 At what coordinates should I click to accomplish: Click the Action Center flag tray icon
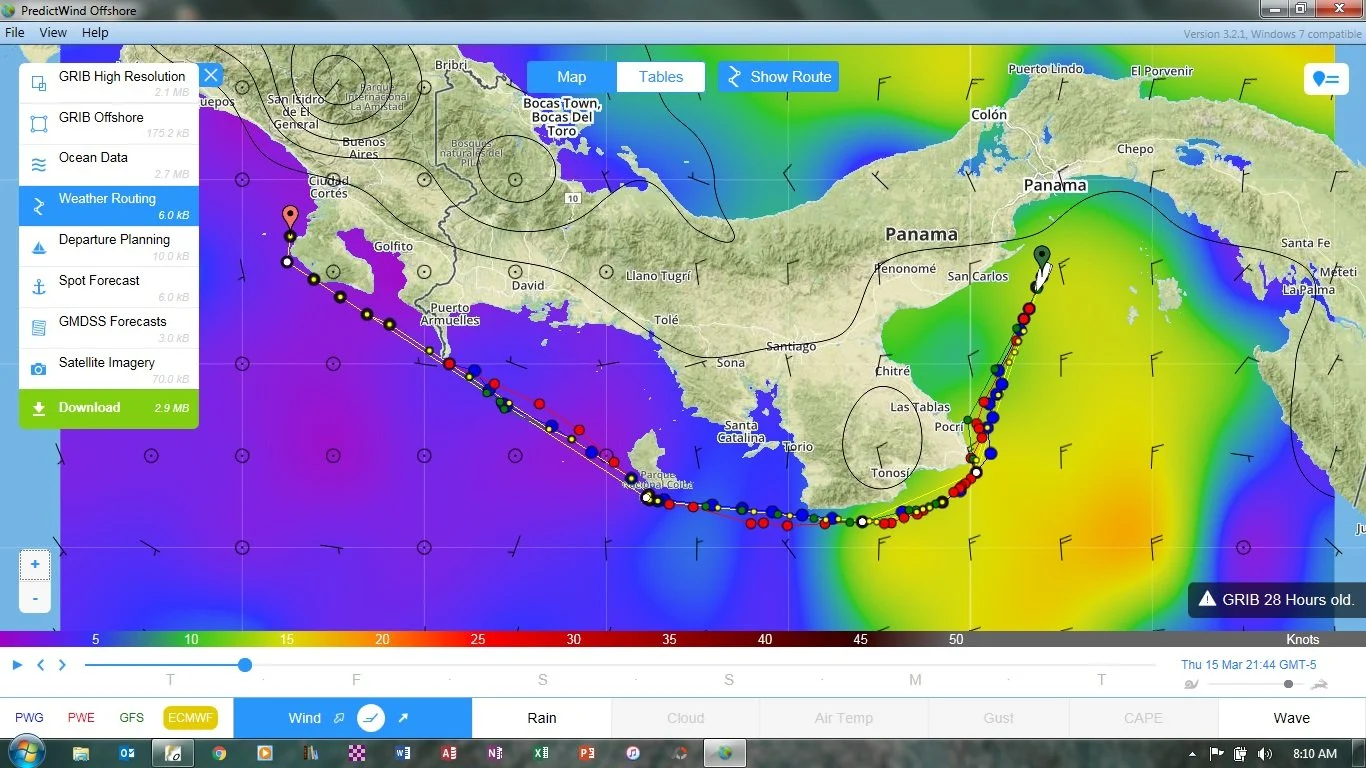1217,754
